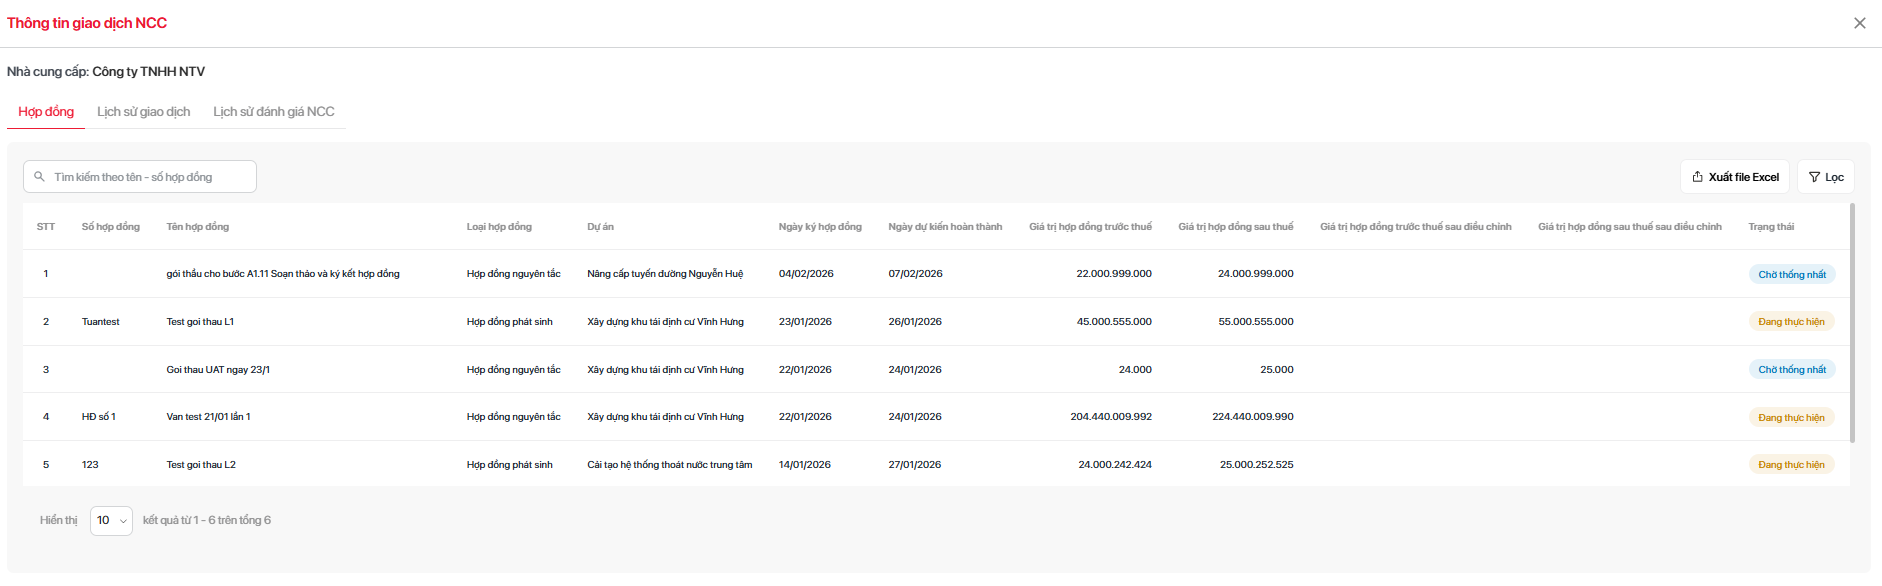Select the Hợp đồng tab
The height and width of the screenshot is (586, 1882).
(x=46, y=112)
